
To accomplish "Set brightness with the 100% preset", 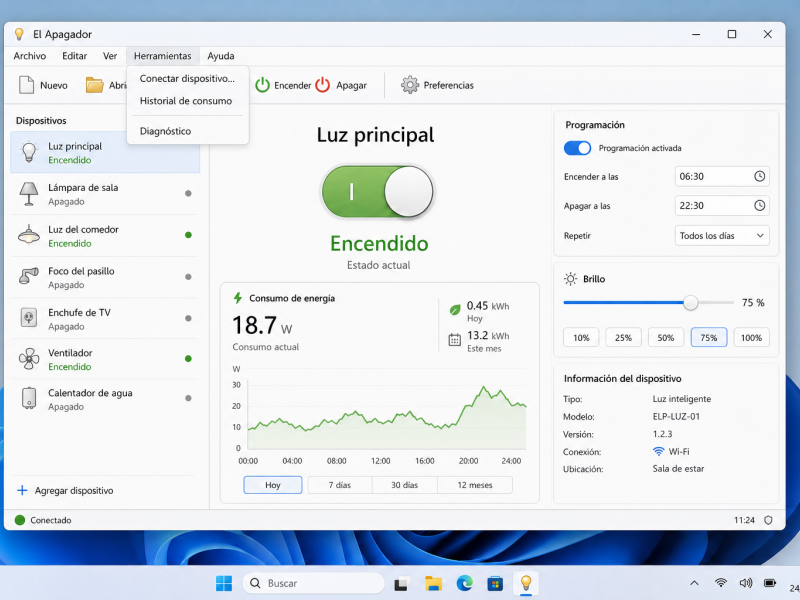I will click(x=751, y=338).
